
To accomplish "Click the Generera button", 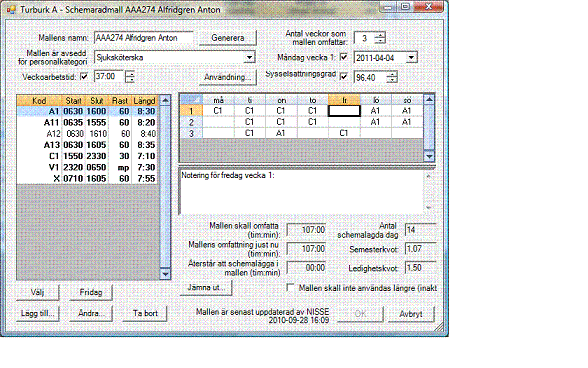I will [x=228, y=38].
